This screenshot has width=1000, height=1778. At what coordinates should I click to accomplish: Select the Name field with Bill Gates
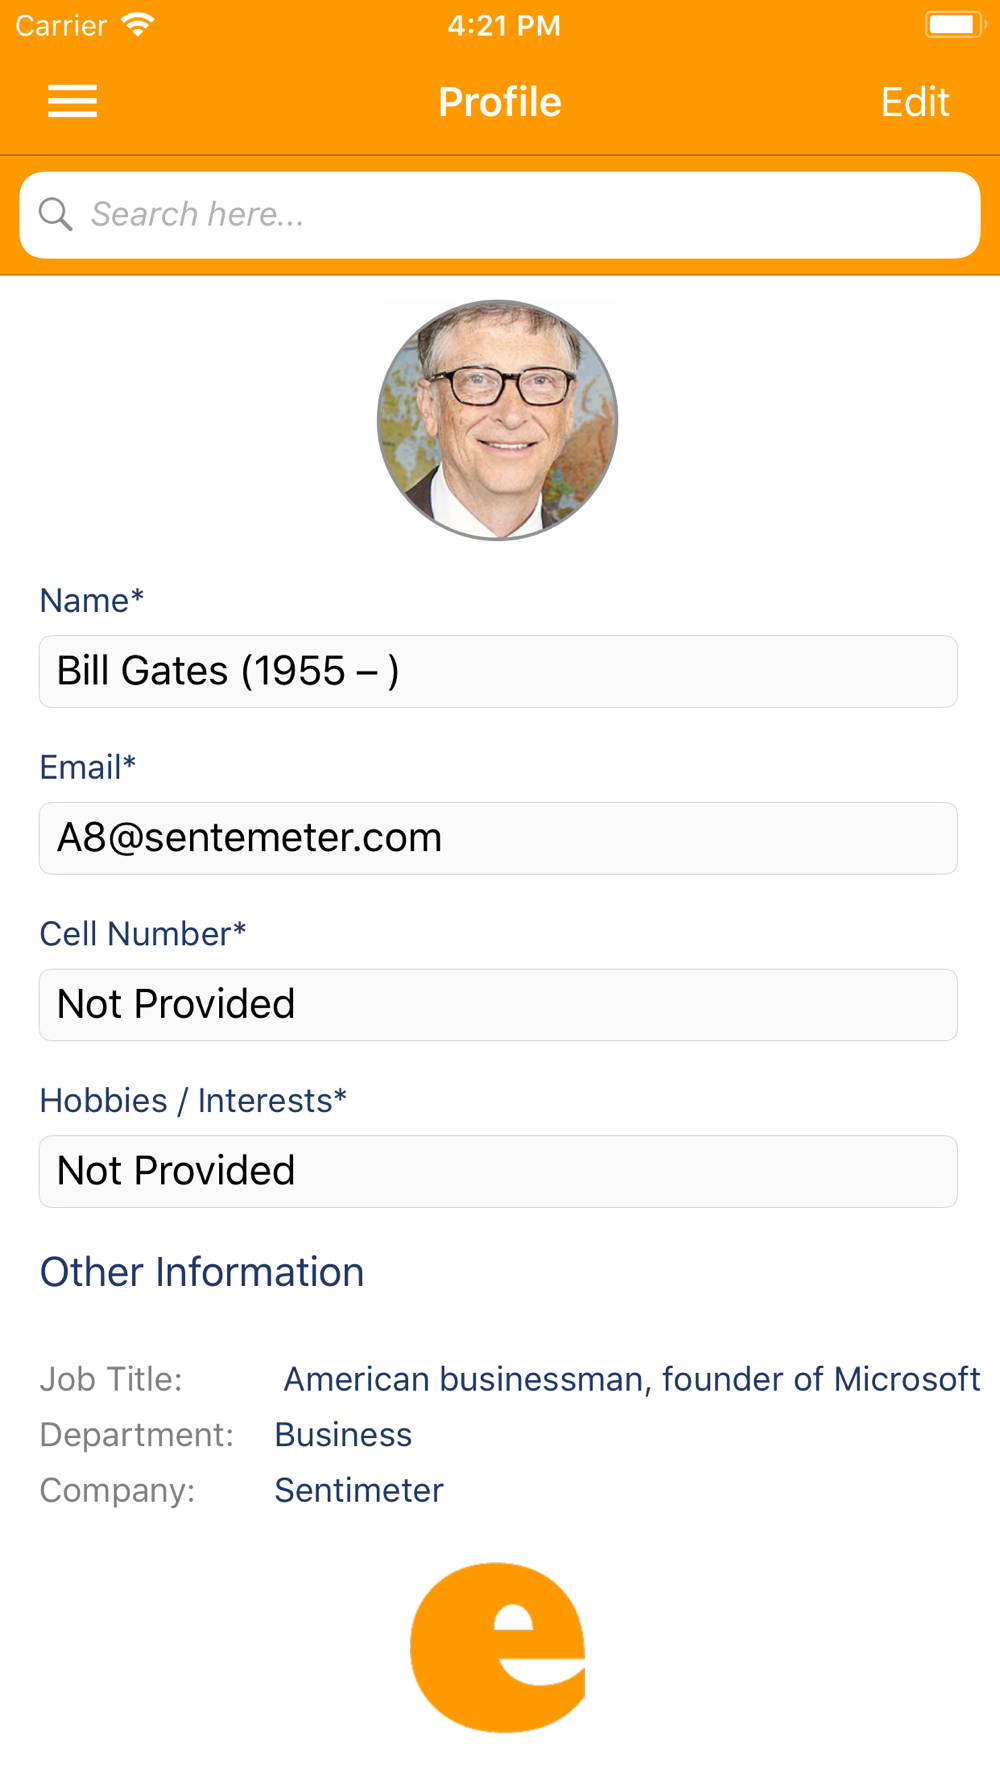click(498, 671)
